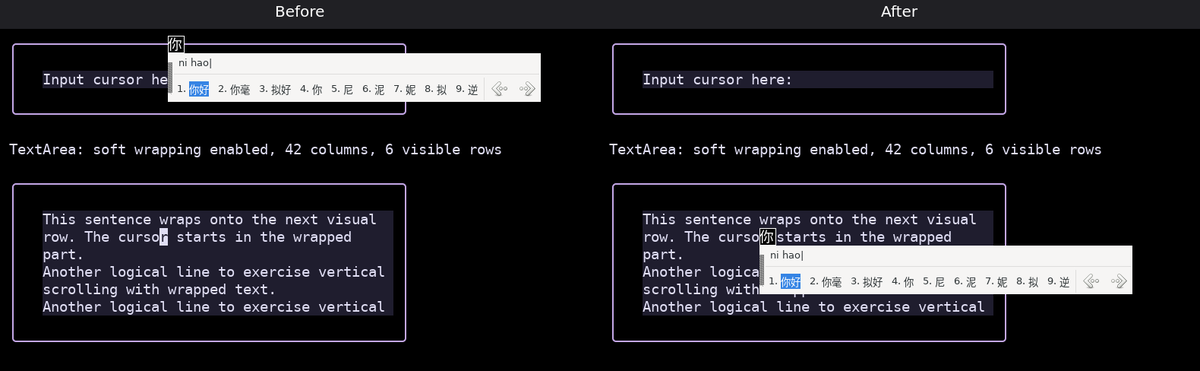Grab the Before popup's left drag handle
Viewport: 1200px width, 371px height.
tap(170, 77)
